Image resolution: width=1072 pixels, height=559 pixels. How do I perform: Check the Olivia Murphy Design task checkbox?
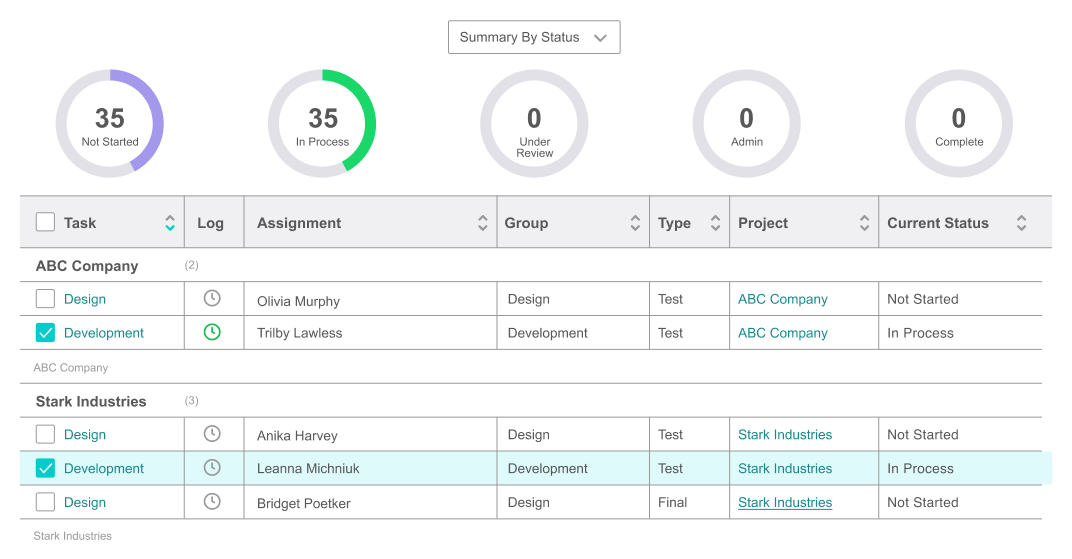click(x=45, y=298)
